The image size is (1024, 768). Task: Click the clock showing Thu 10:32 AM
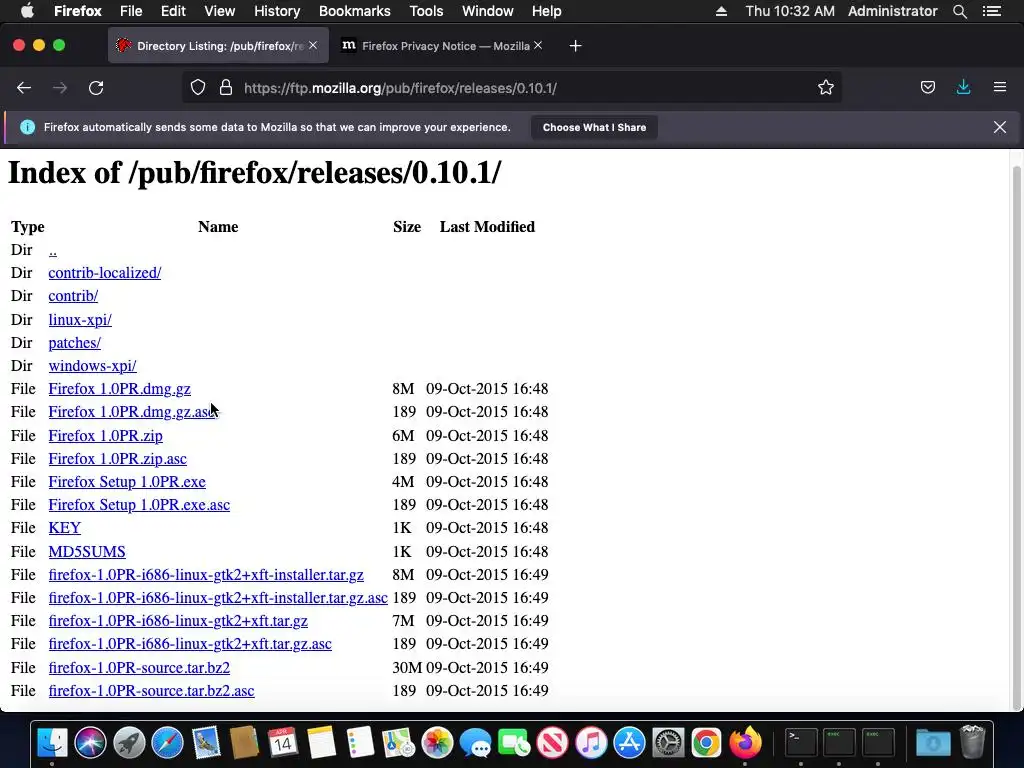pyautogui.click(x=790, y=11)
